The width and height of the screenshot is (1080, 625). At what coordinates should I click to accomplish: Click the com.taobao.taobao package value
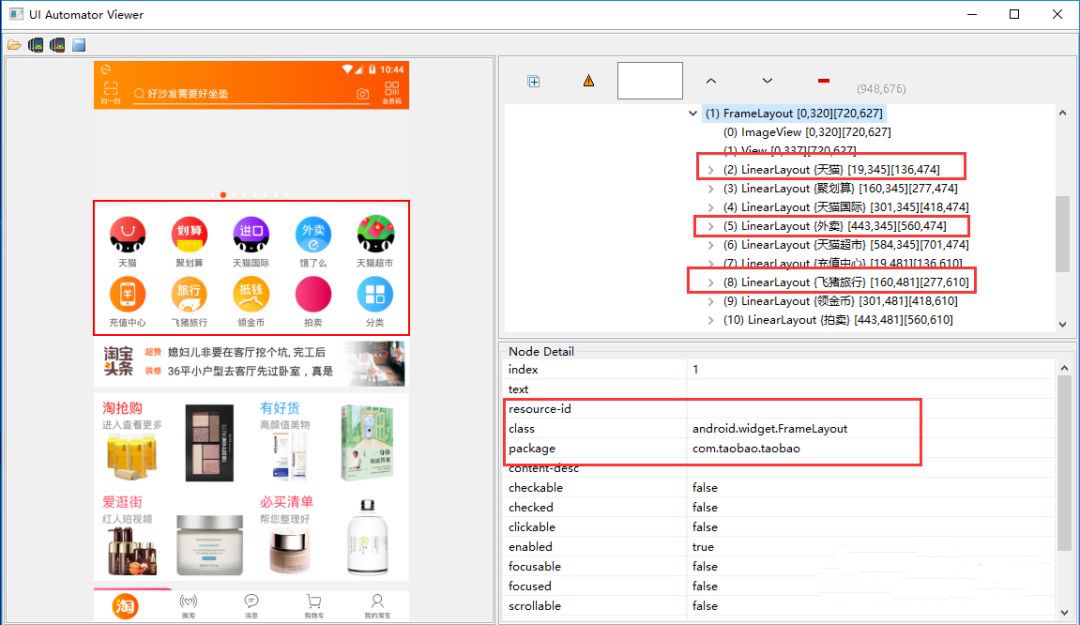(x=746, y=449)
